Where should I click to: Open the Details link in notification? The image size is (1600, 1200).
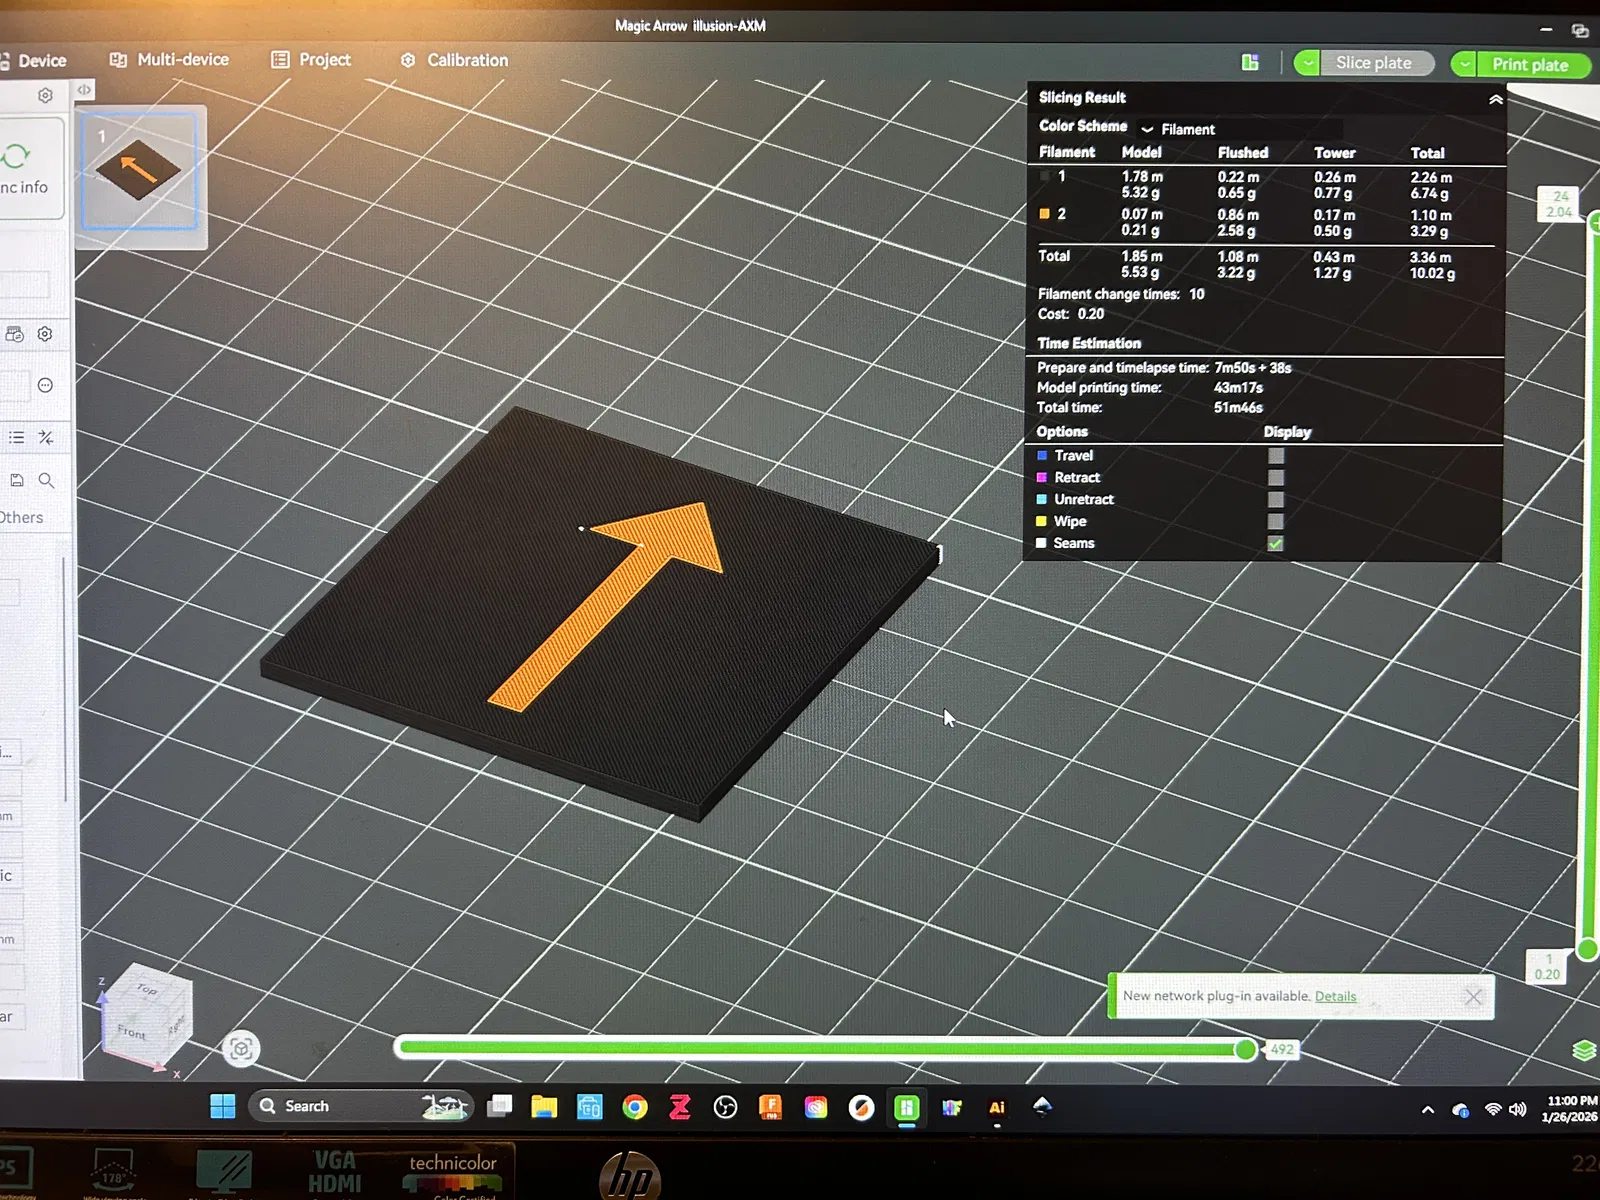pyautogui.click(x=1335, y=996)
